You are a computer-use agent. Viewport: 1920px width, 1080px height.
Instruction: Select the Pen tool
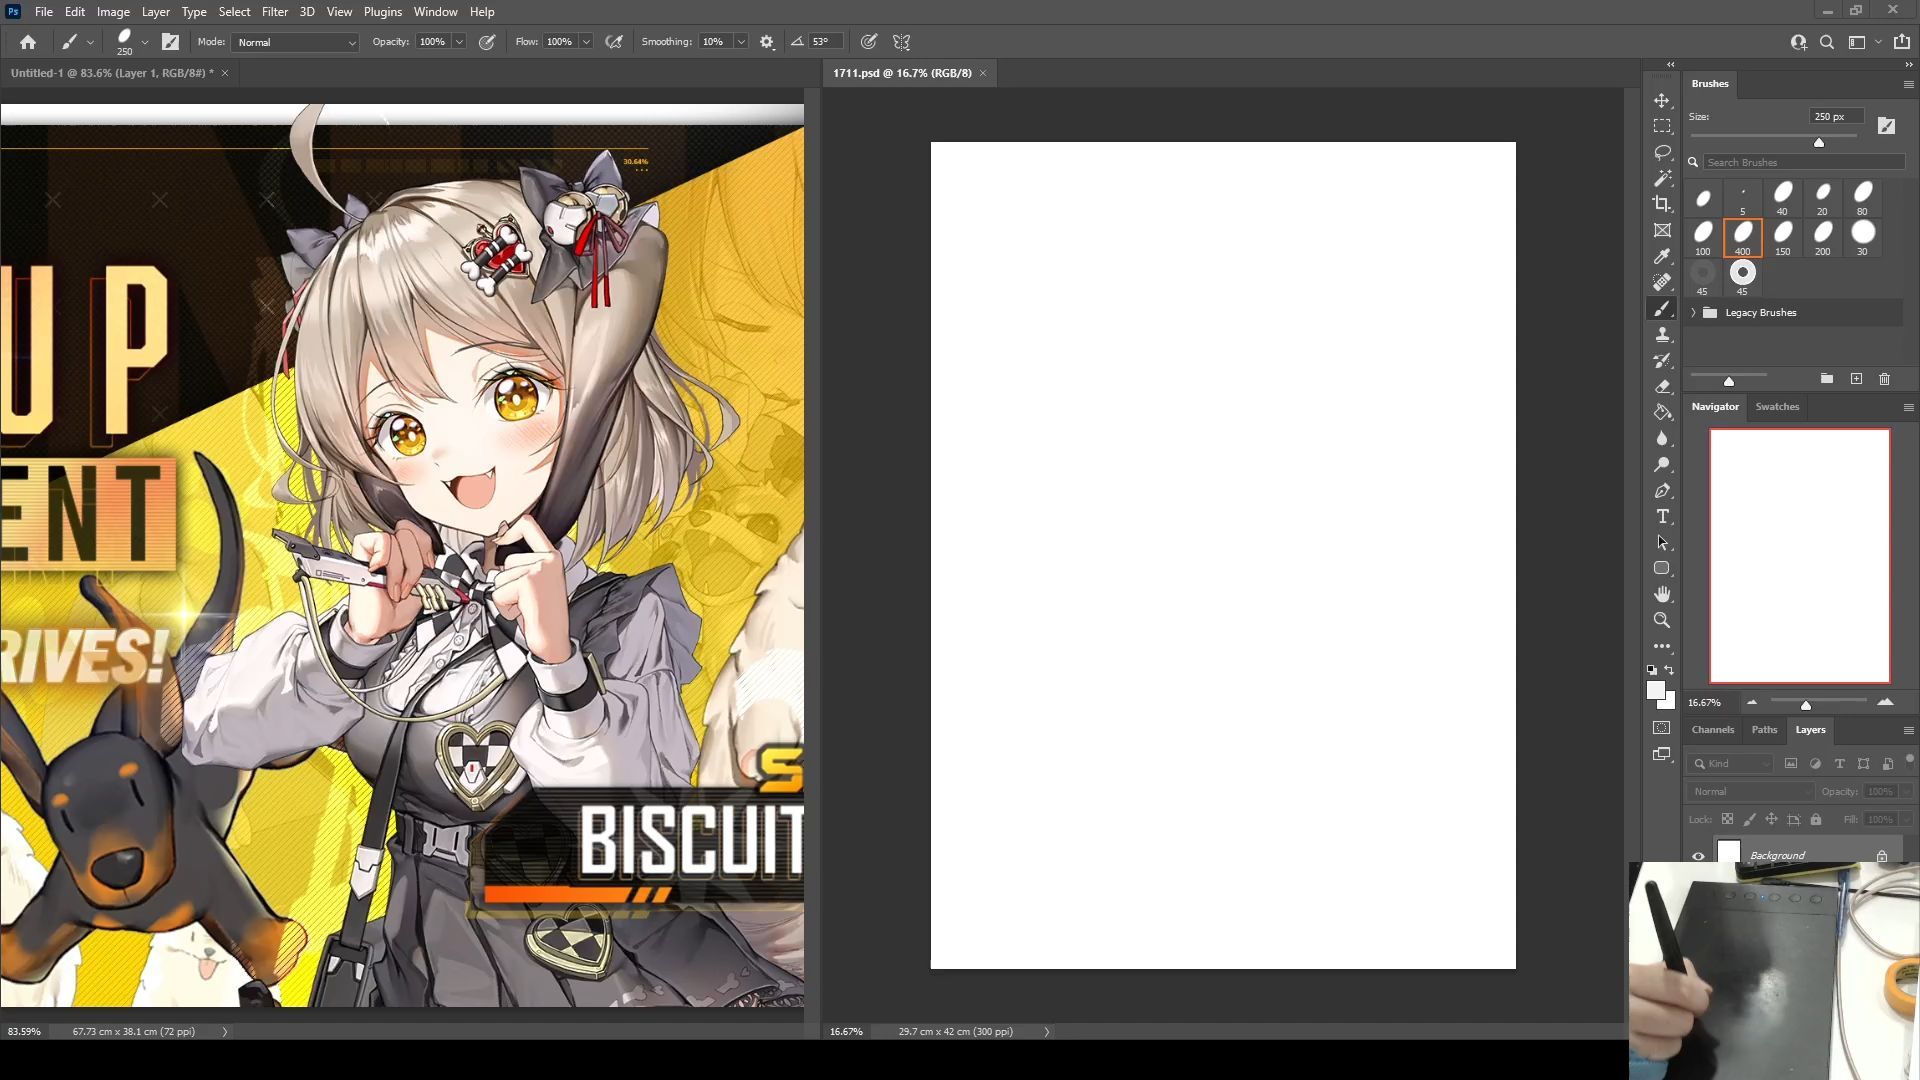coord(1662,491)
